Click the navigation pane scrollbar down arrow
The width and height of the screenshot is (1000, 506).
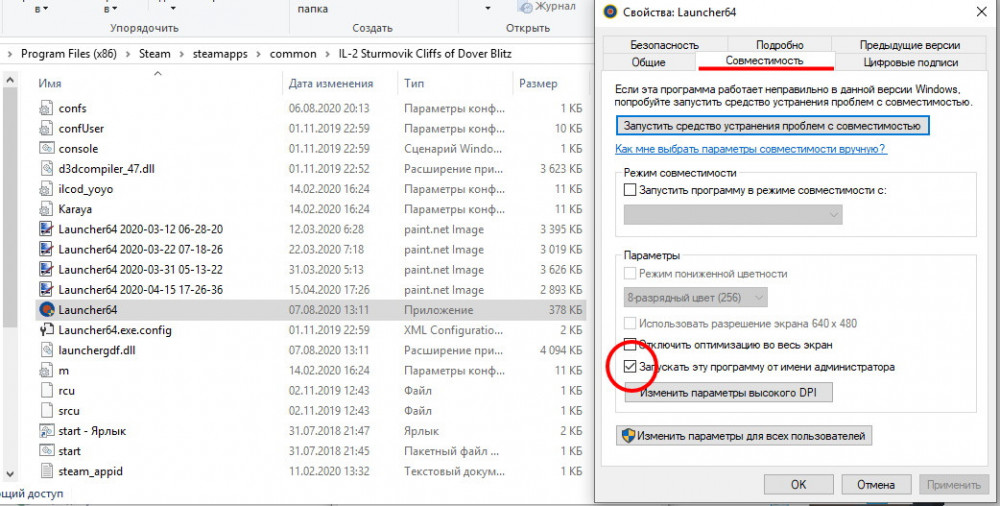click(x=9, y=475)
